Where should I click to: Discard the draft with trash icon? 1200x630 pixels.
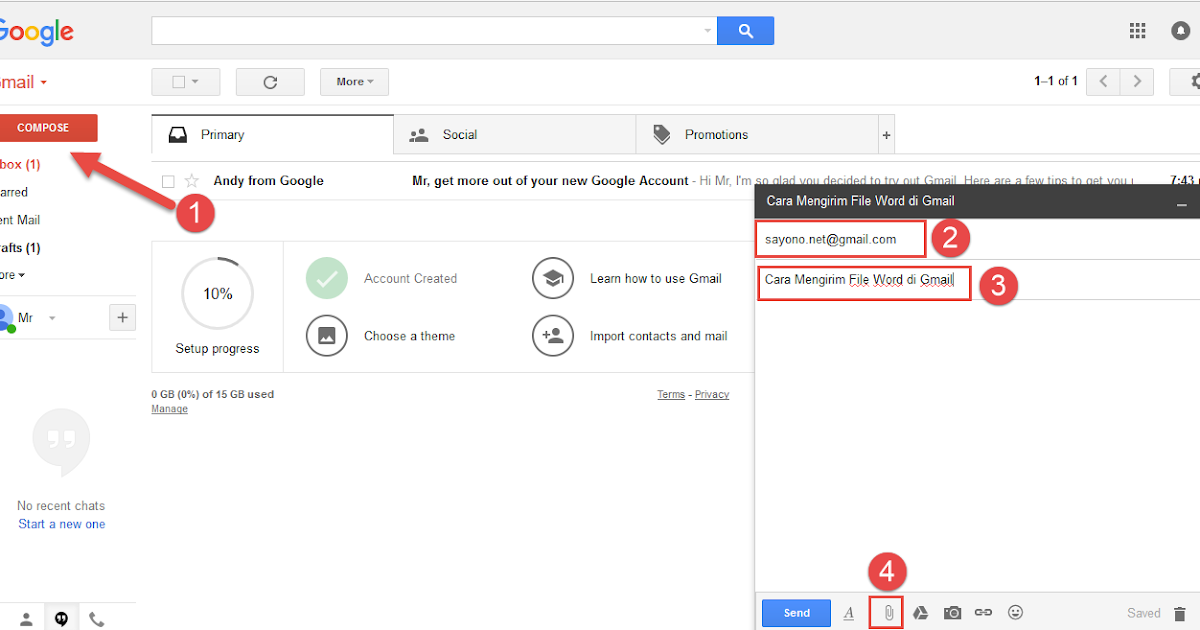1180,613
